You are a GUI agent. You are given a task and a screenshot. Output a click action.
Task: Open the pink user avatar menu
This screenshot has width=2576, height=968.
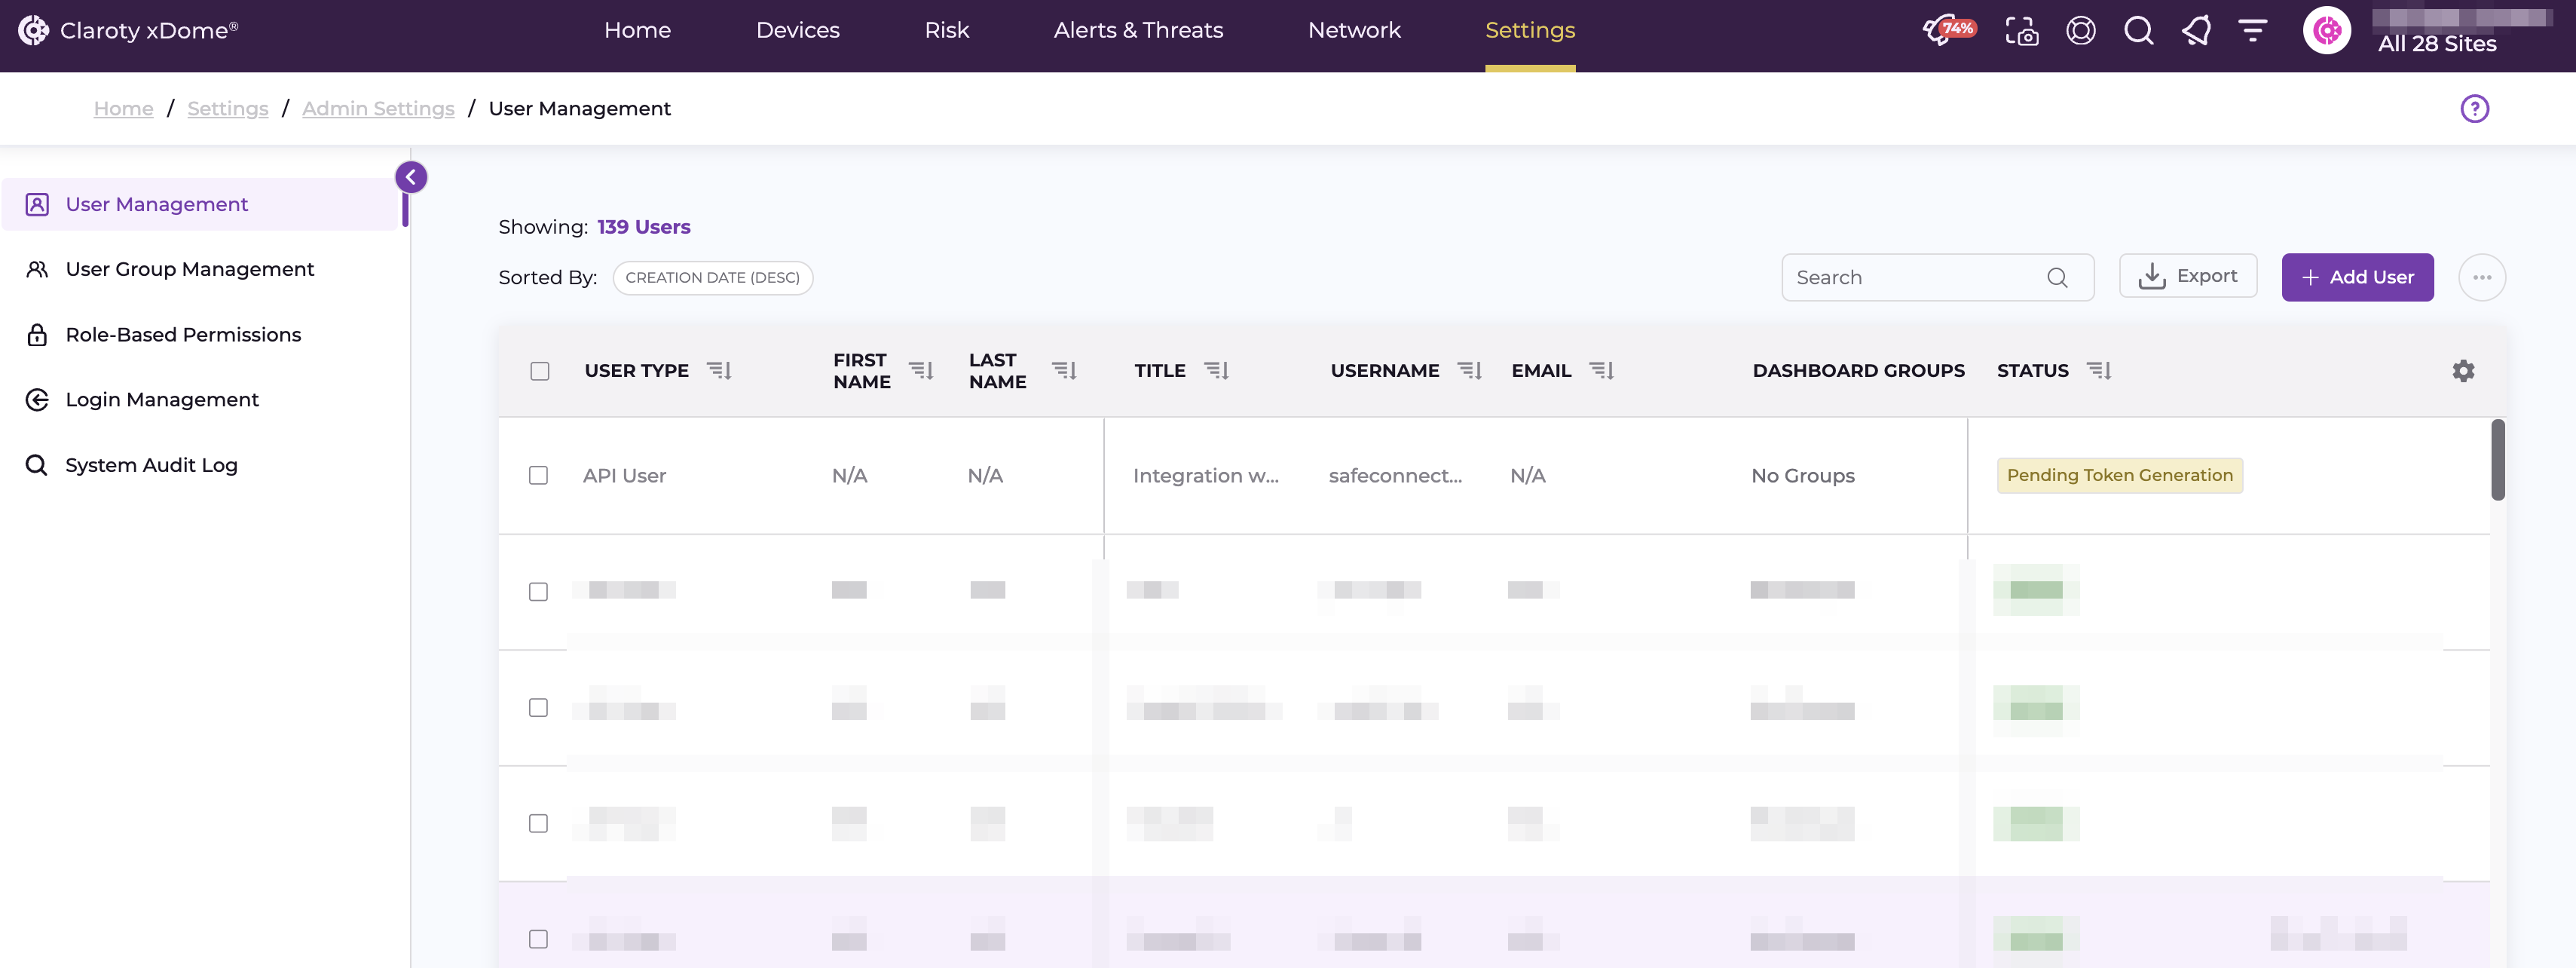click(2327, 31)
